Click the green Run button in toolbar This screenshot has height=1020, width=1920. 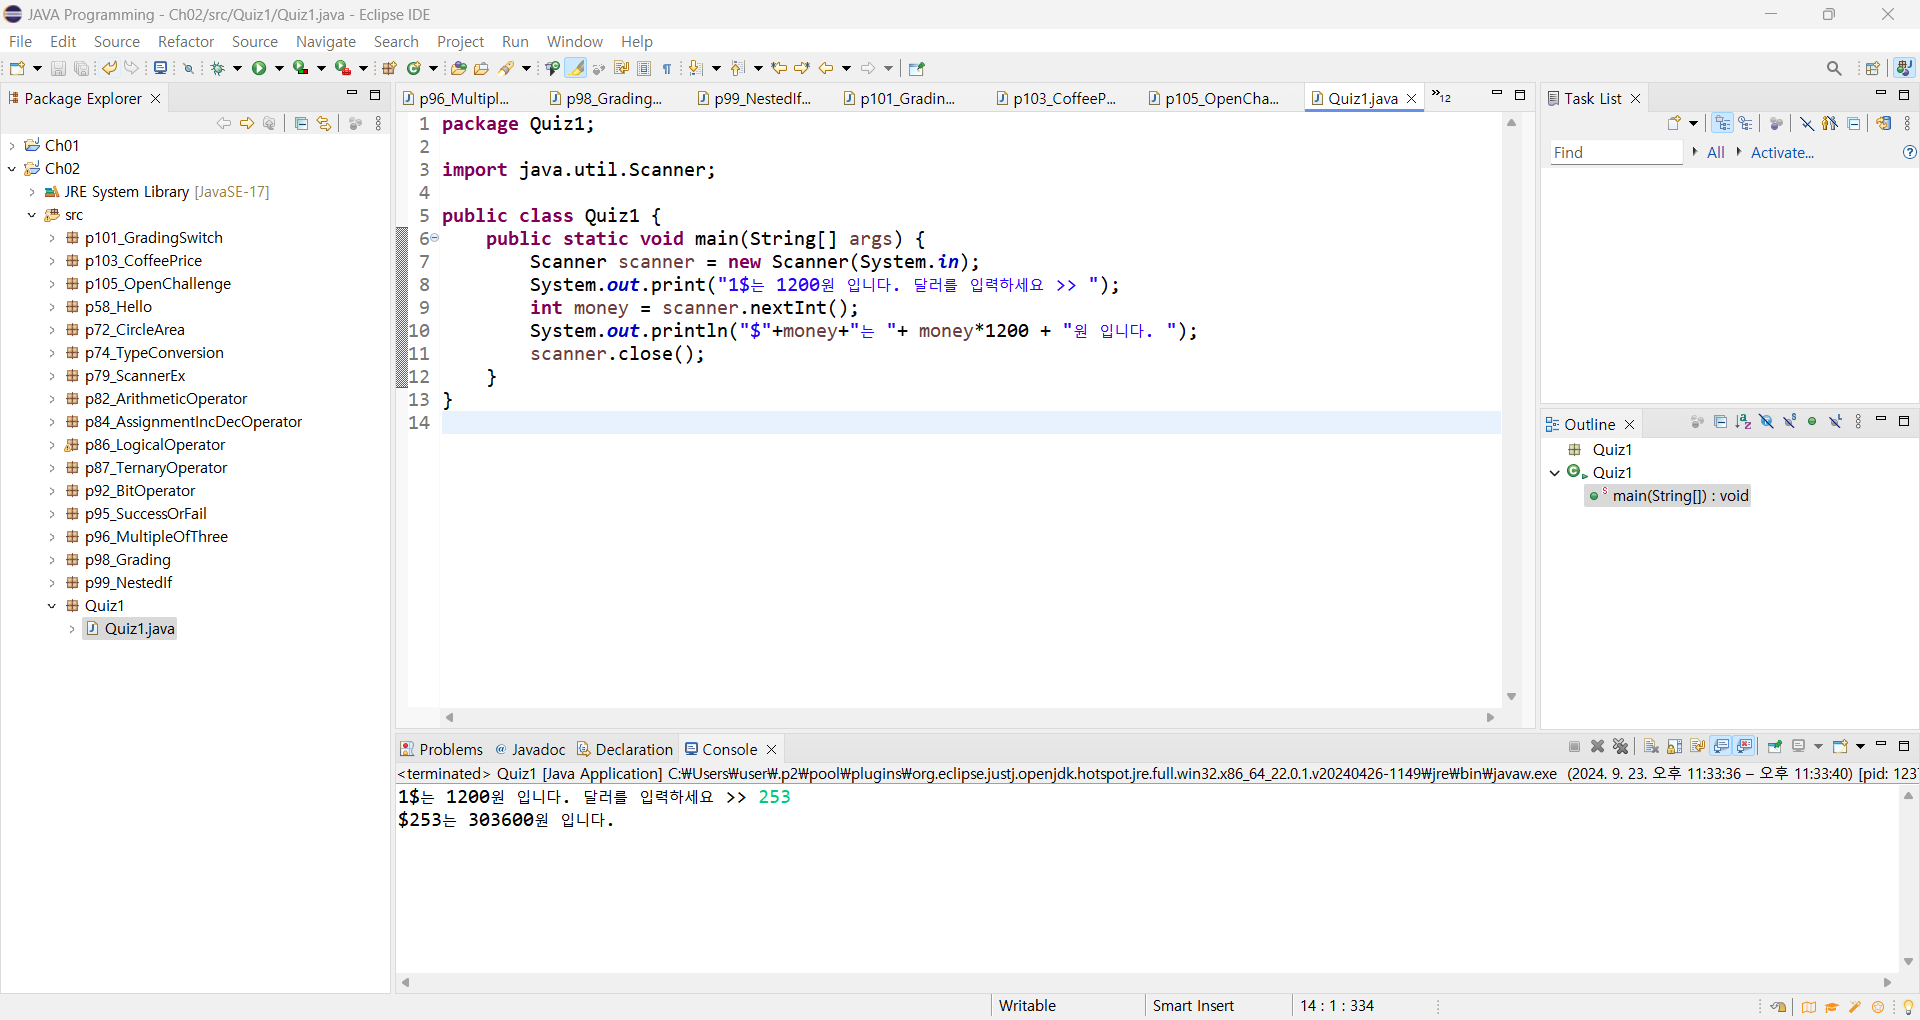259,68
